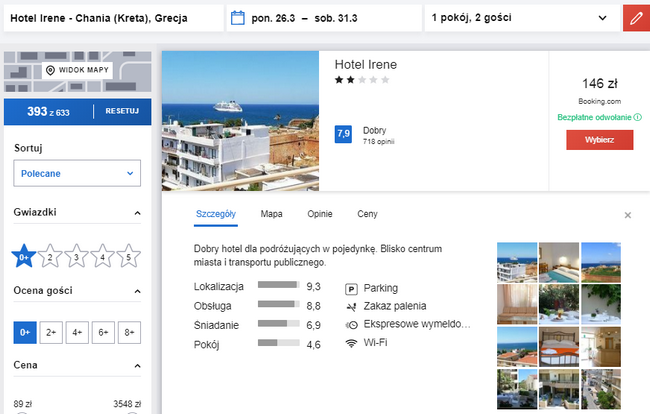Click the hotel two-star rating
650x414 pixels.
coord(362,80)
